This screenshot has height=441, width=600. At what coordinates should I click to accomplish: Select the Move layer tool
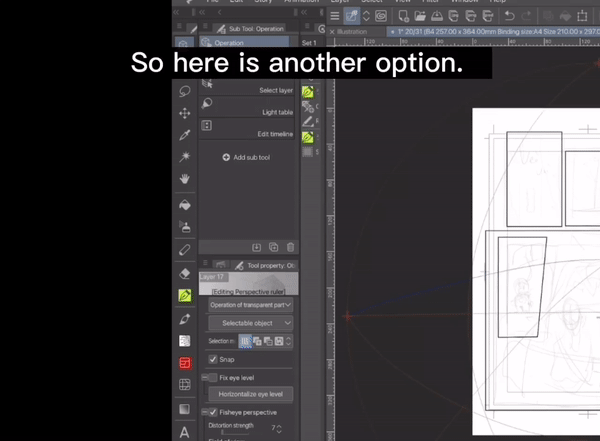(x=184, y=113)
